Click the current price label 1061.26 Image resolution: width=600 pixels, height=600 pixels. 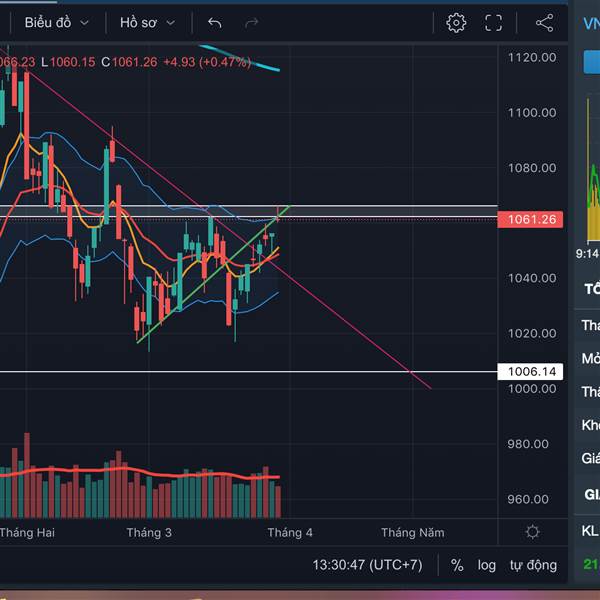[530, 219]
